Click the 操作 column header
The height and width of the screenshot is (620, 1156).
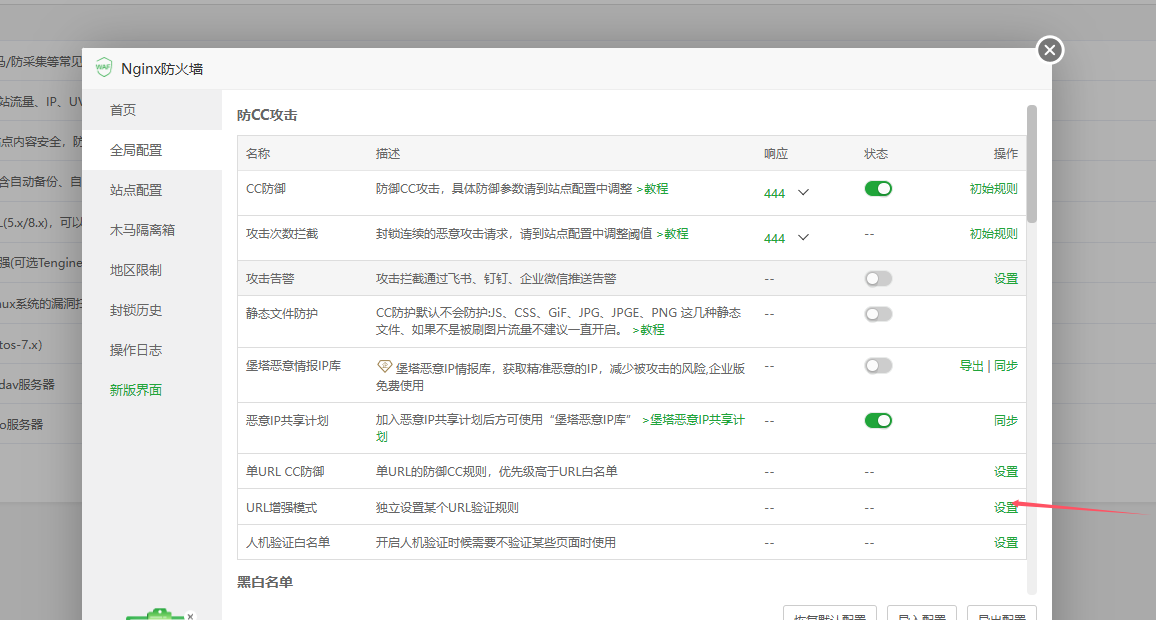click(1006, 153)
